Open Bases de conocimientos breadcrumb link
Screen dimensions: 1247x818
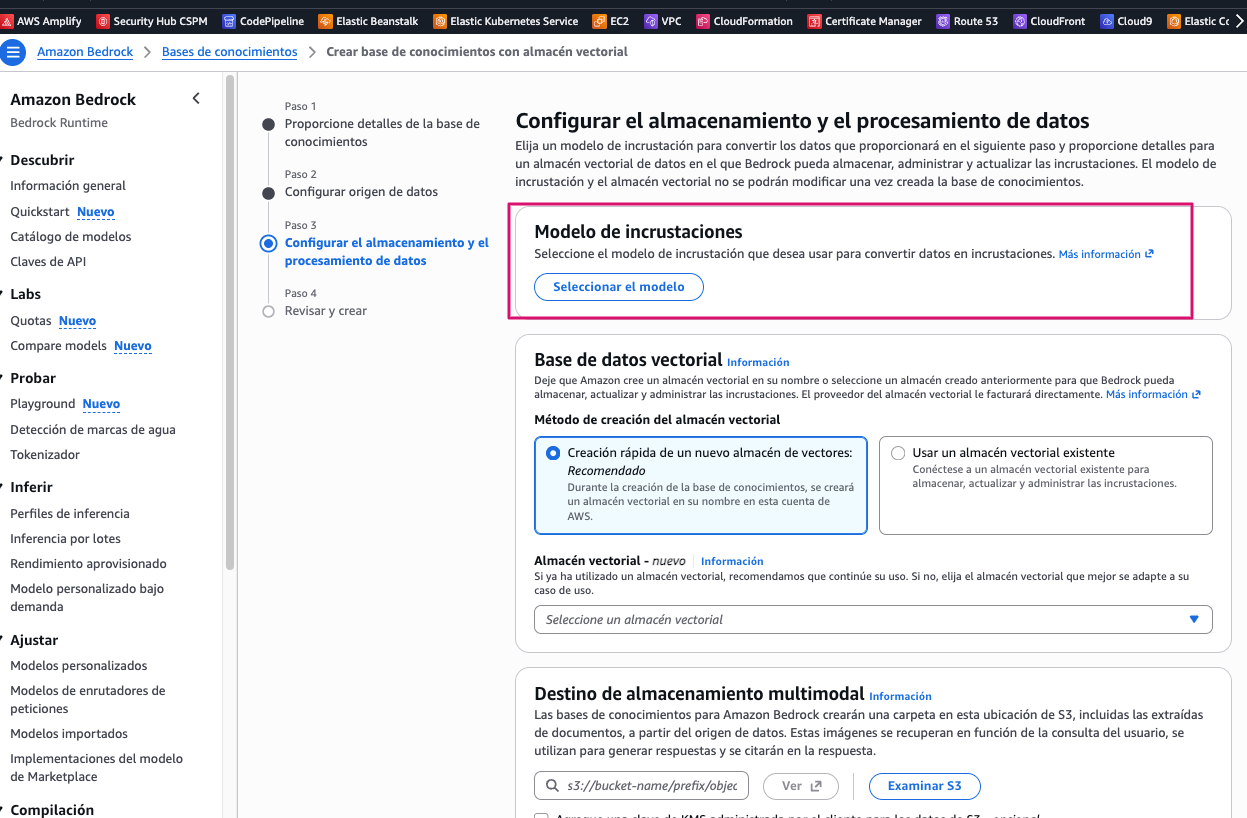pyautogui.click(x=230, y=52)
